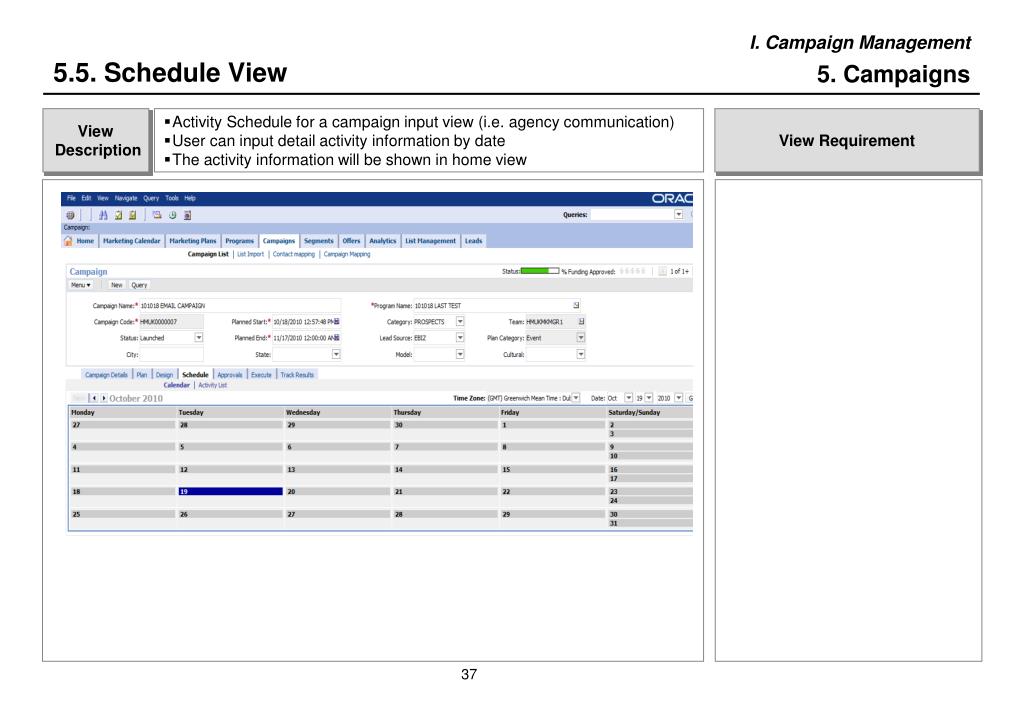Open the Execute sub-tab

coord(261,375)
